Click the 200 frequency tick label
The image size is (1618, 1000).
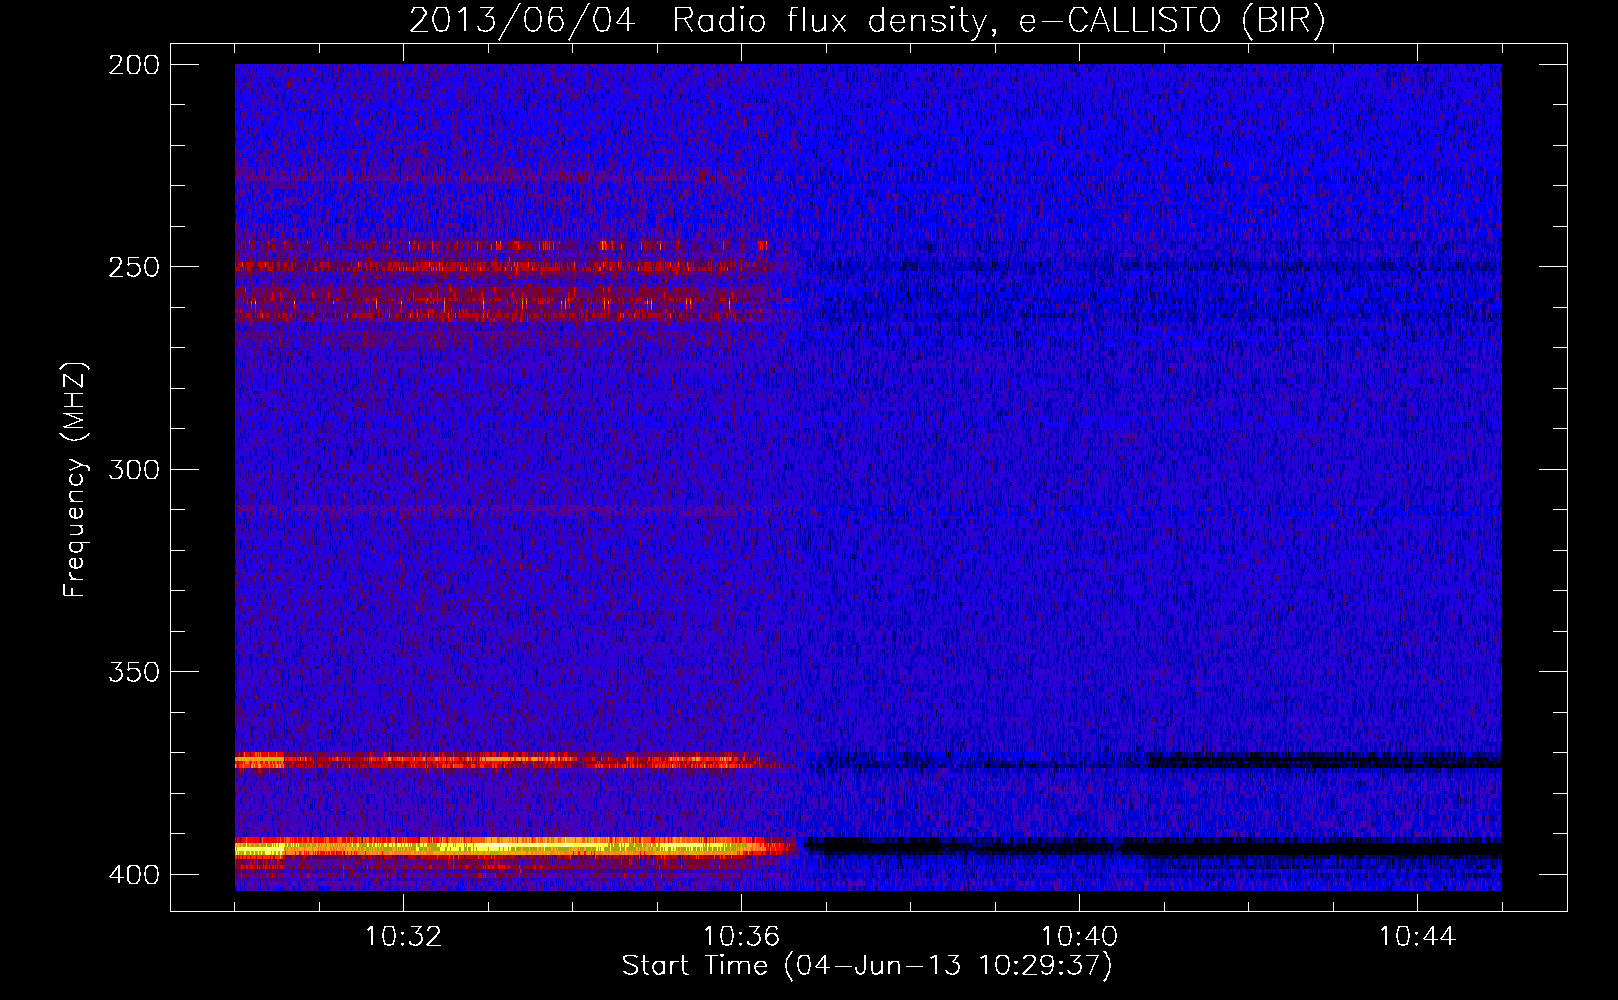click(133, 65)
